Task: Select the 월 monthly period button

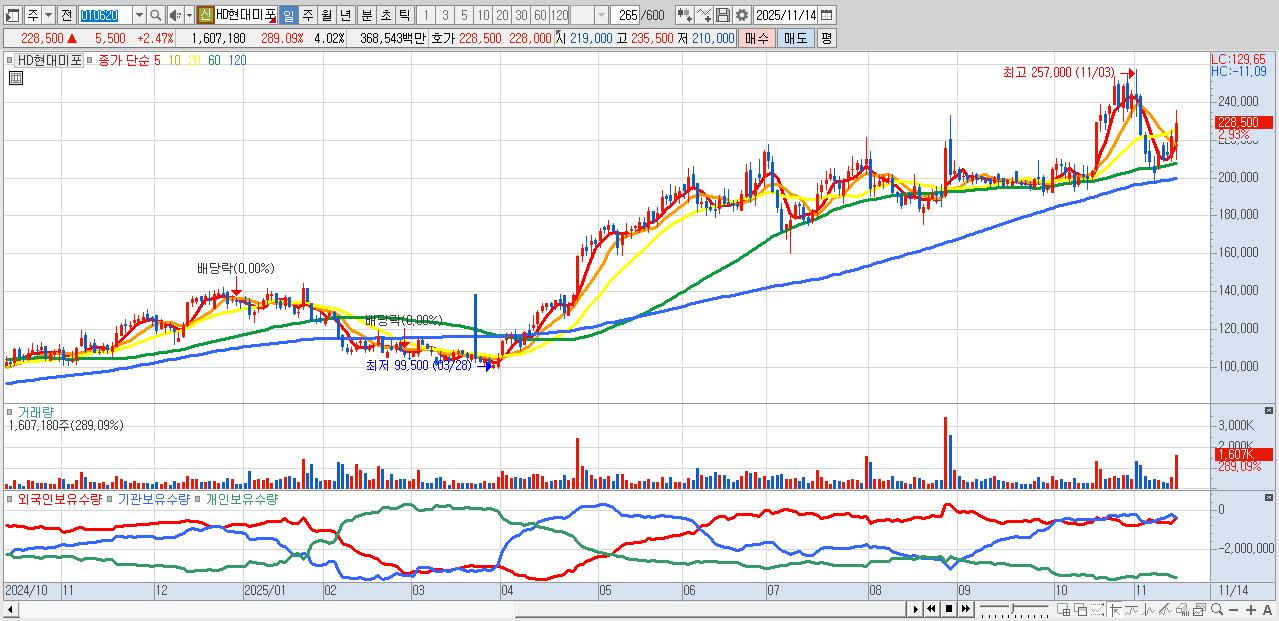Action: (x=326, y=15)
